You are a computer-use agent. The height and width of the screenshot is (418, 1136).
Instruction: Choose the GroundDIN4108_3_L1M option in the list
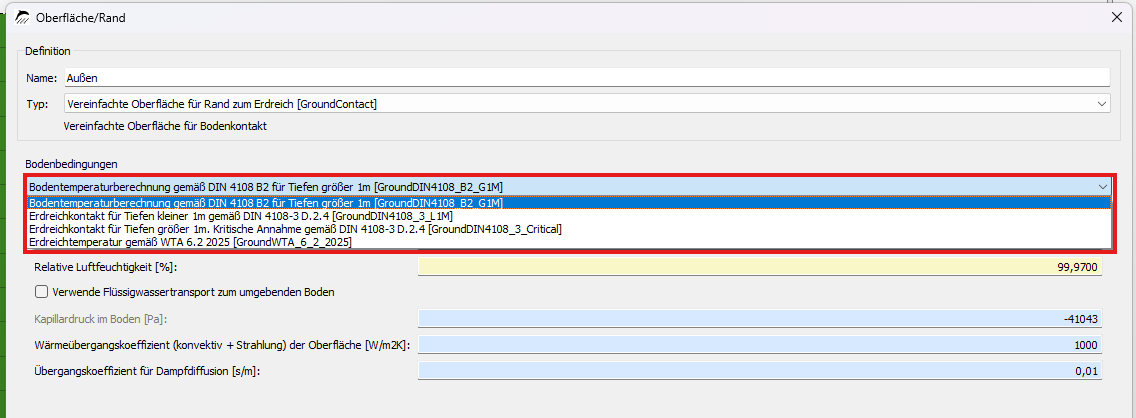click(569, 216)
